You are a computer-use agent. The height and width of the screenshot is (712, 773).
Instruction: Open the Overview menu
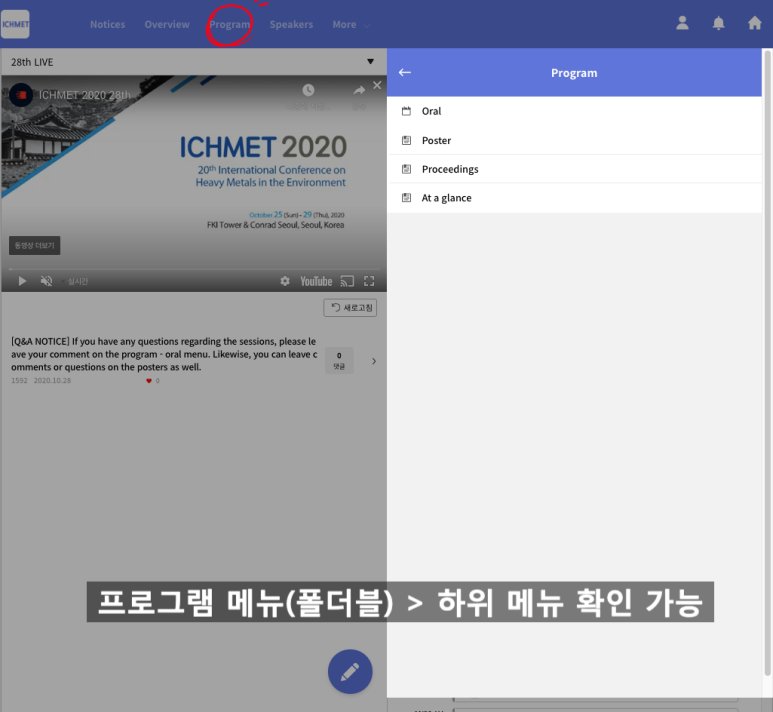[x=167, y=24]
